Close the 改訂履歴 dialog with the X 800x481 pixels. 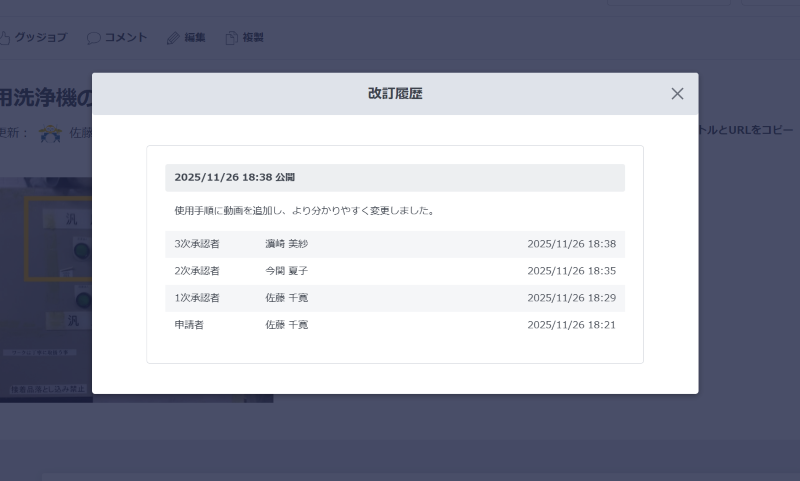point(677,94)
